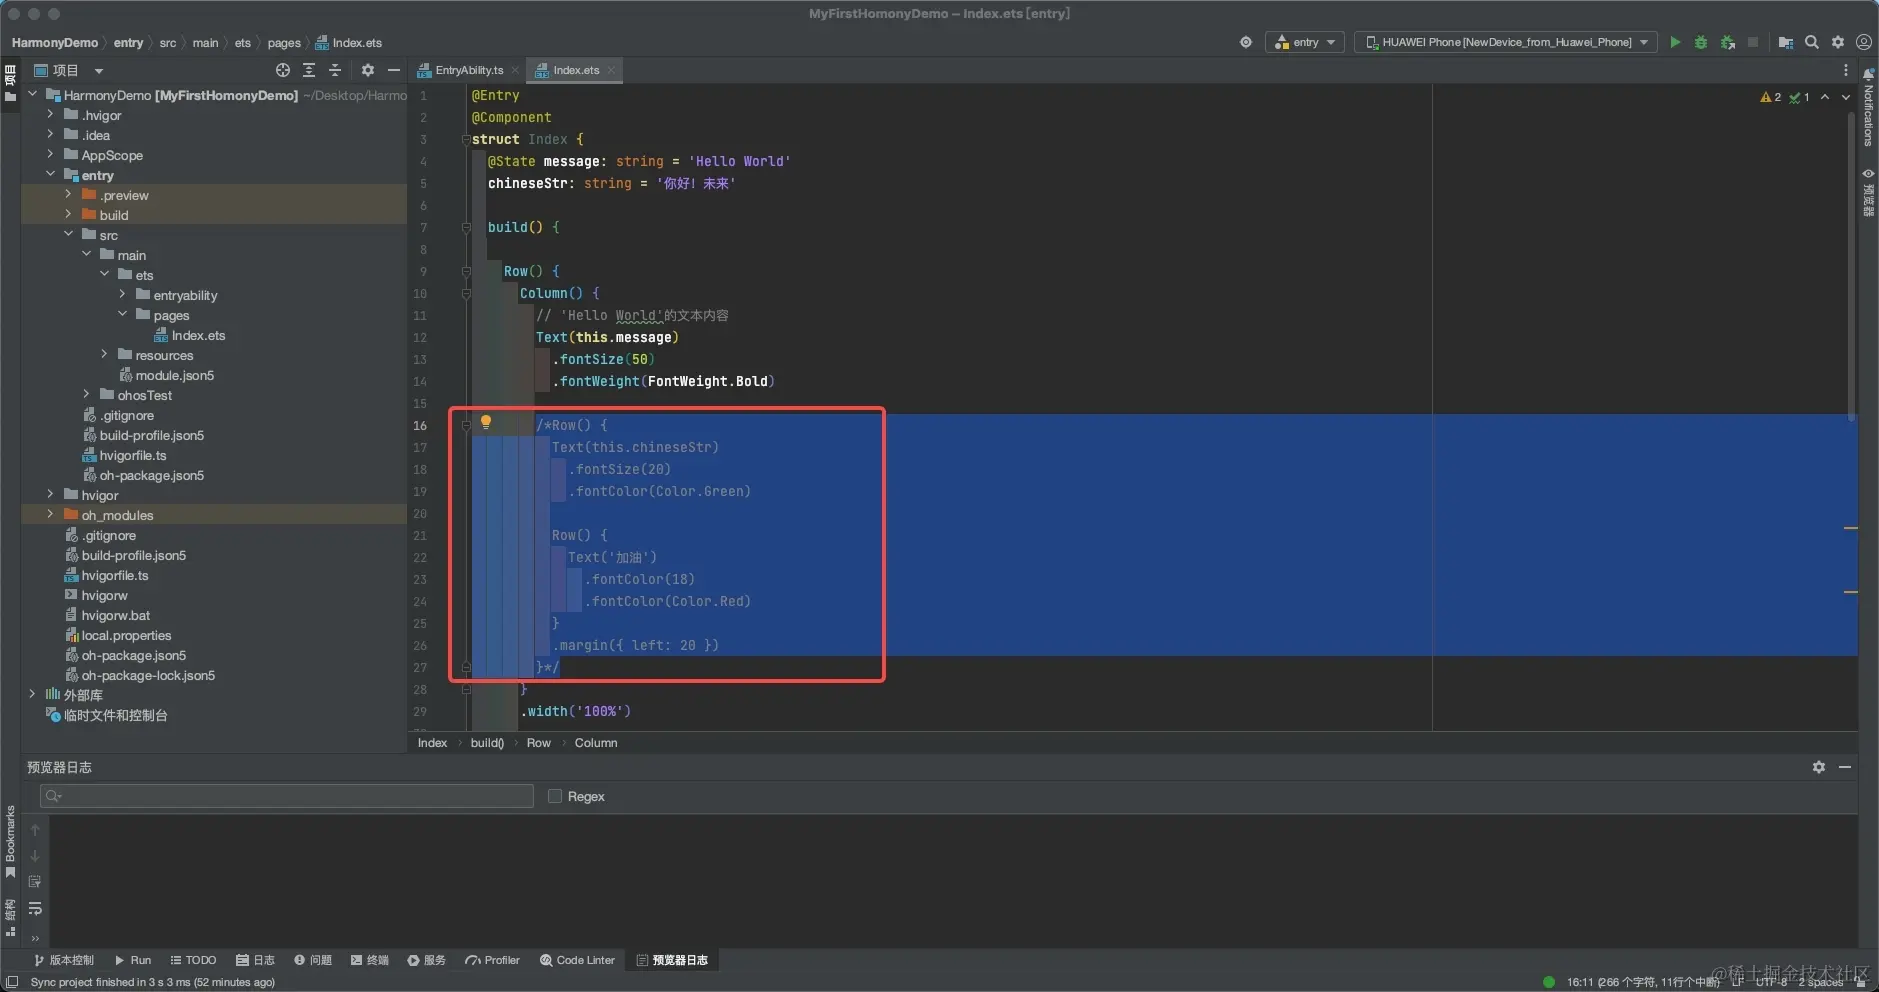Expand the AppScope folder
Image resolution: width=1879 pixels, height=992 pixels.
[50, 155]
